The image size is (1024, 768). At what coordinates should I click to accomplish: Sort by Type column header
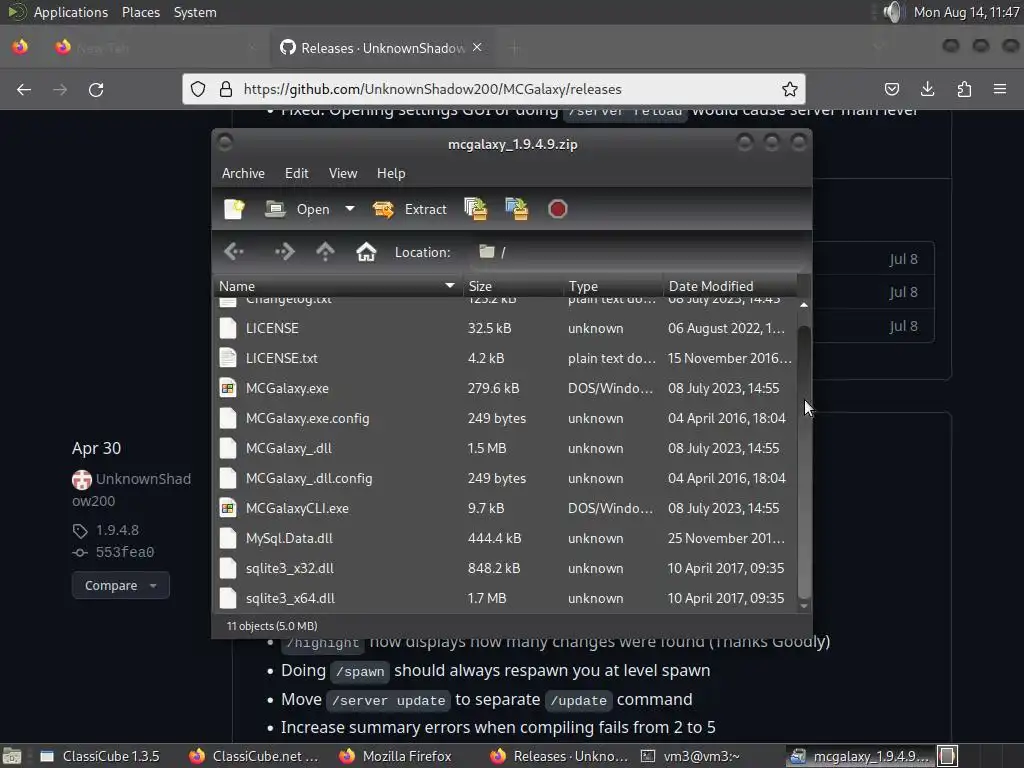click(613, 286)
